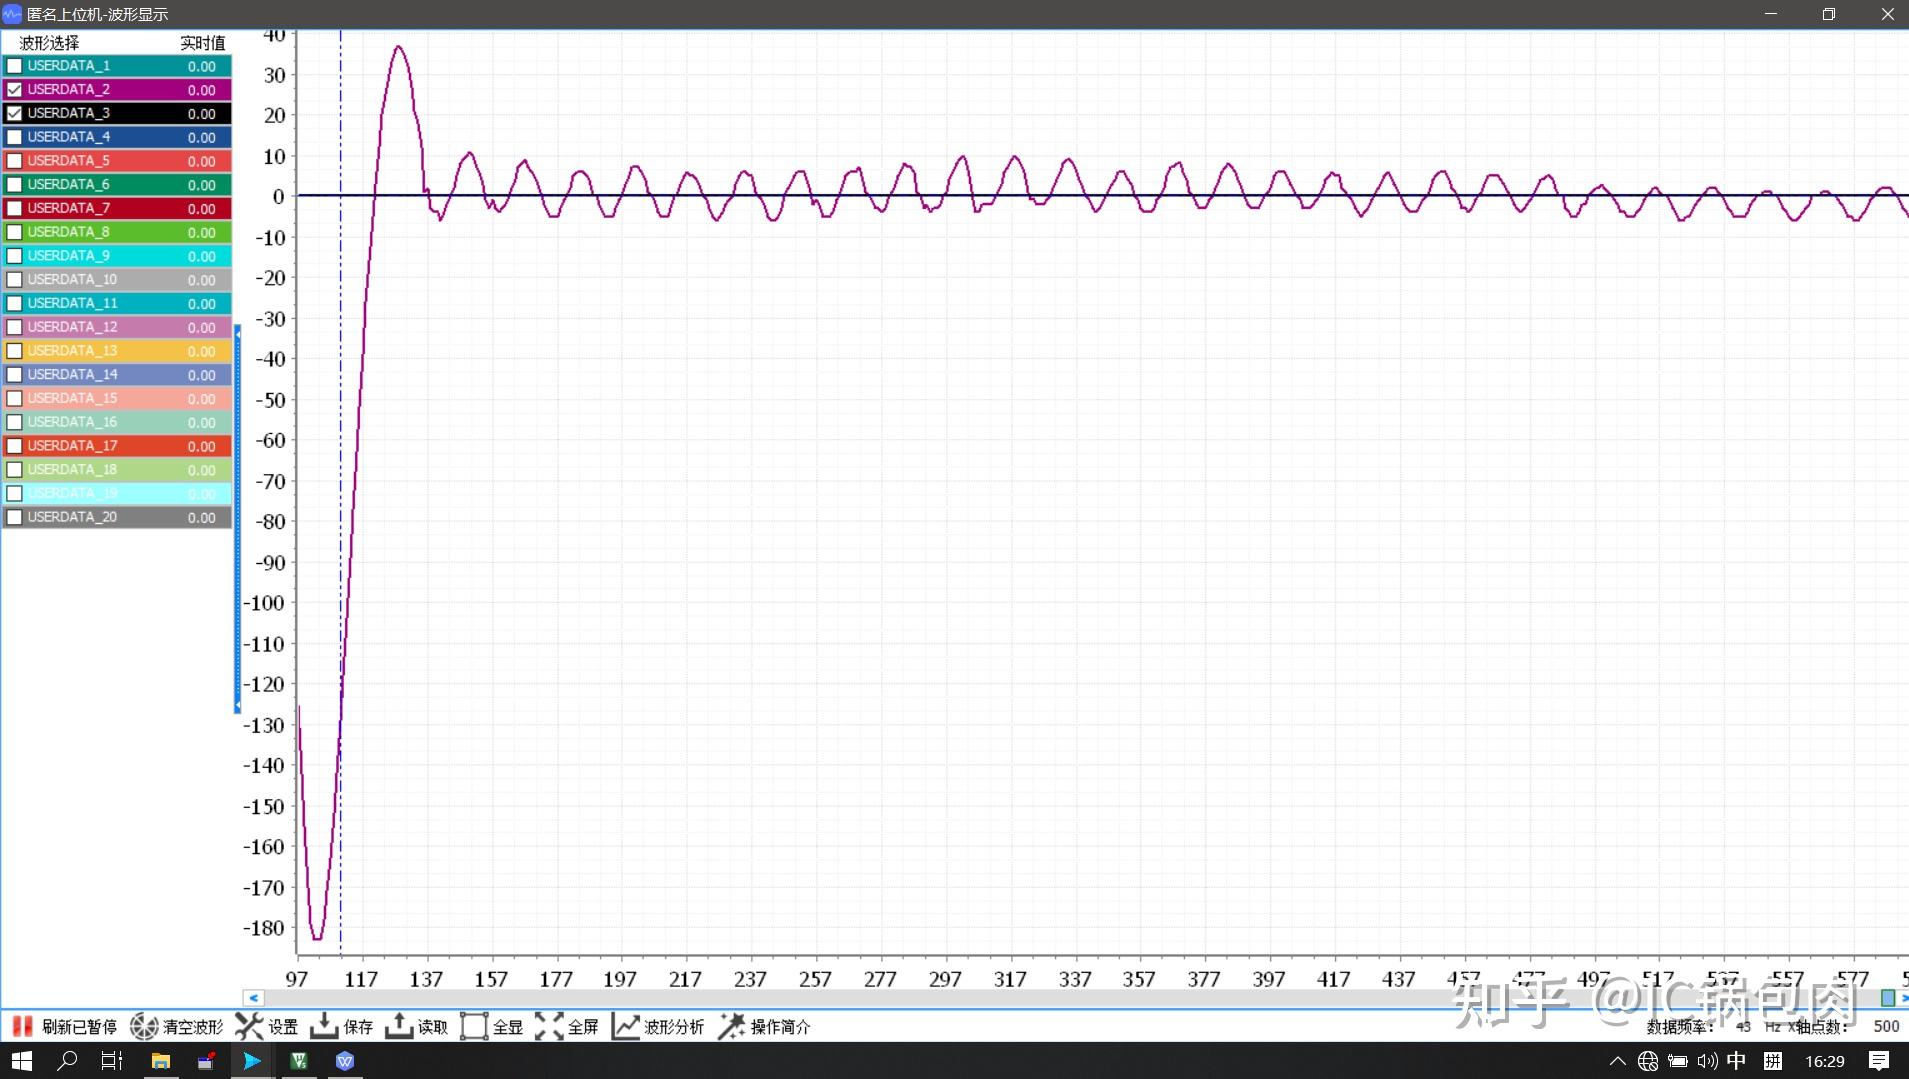Viewport: 1909px width, 1079px height.
Task: Select the USERDATA_16 checkbox
Action: click(14, 422)
